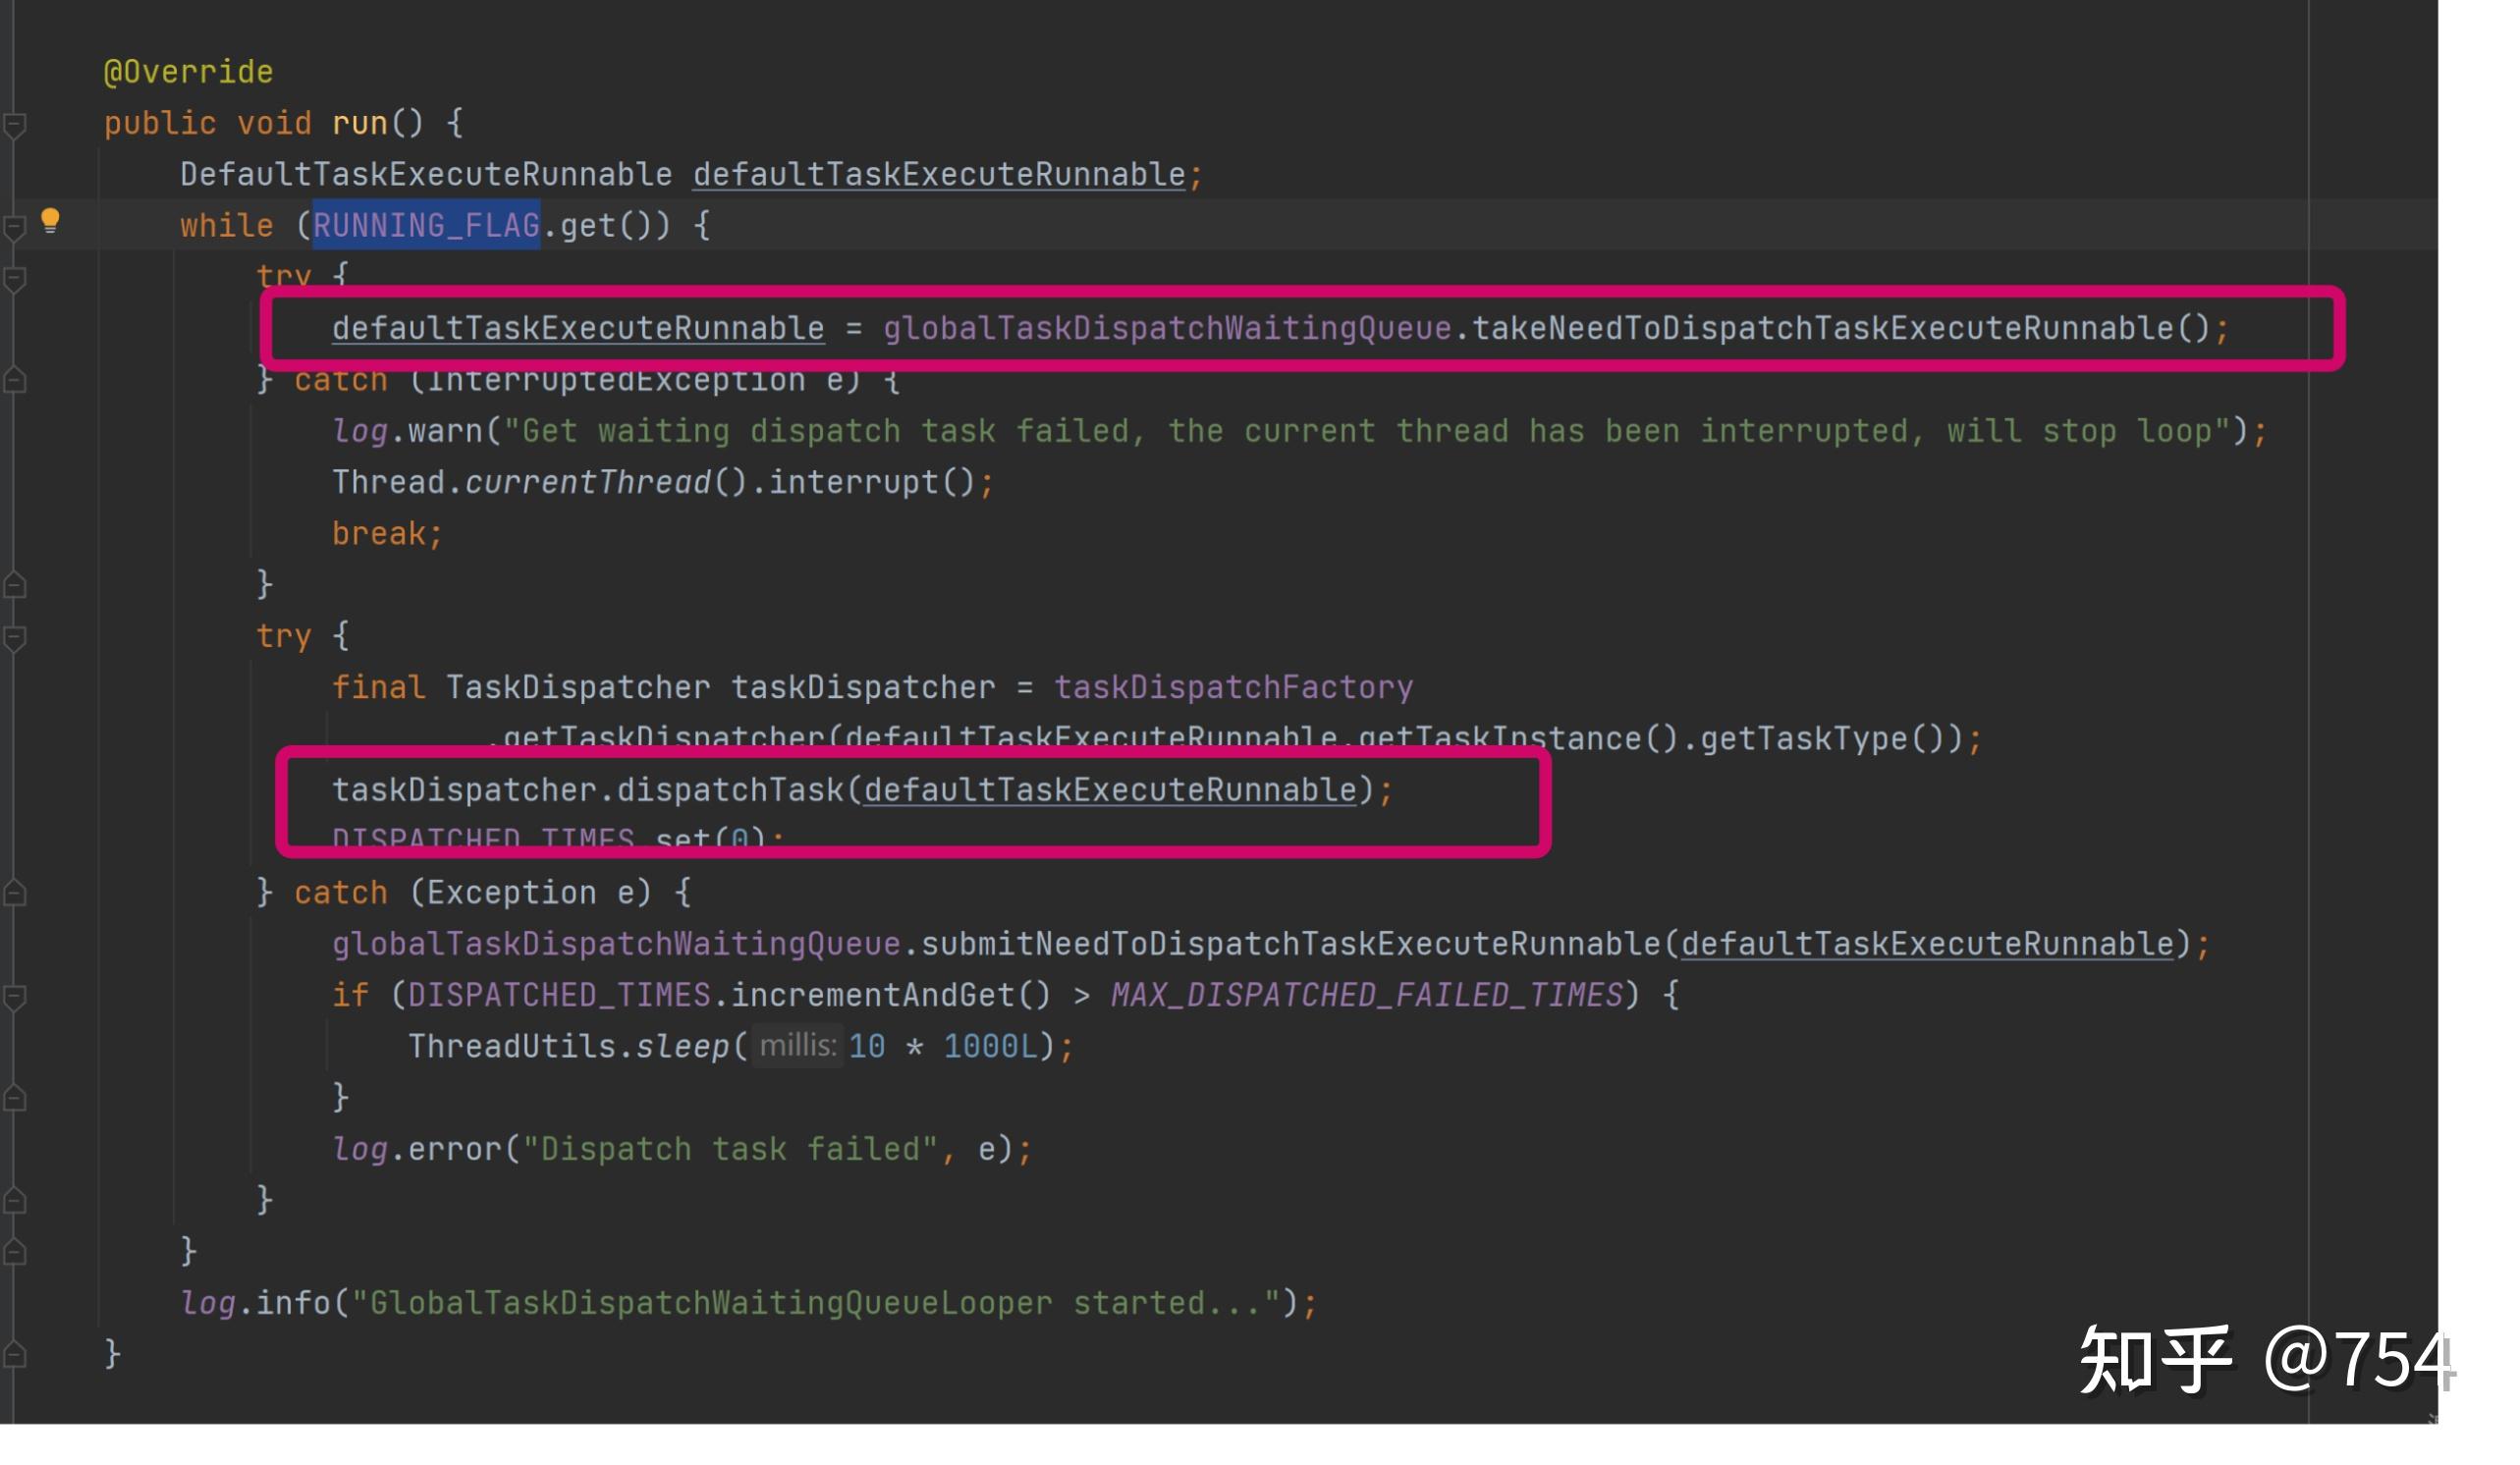
Task: Click the yellow lightbulb quick-fix icon
Action: (x=50, y=221)
